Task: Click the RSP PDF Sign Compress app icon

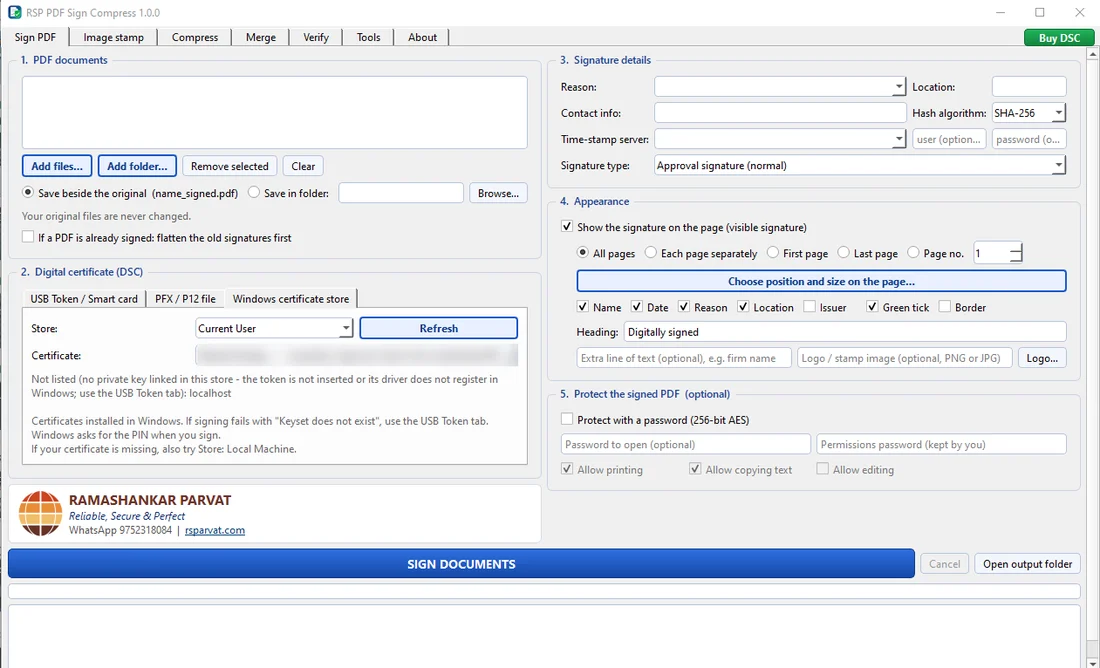Action: [14, 13]
